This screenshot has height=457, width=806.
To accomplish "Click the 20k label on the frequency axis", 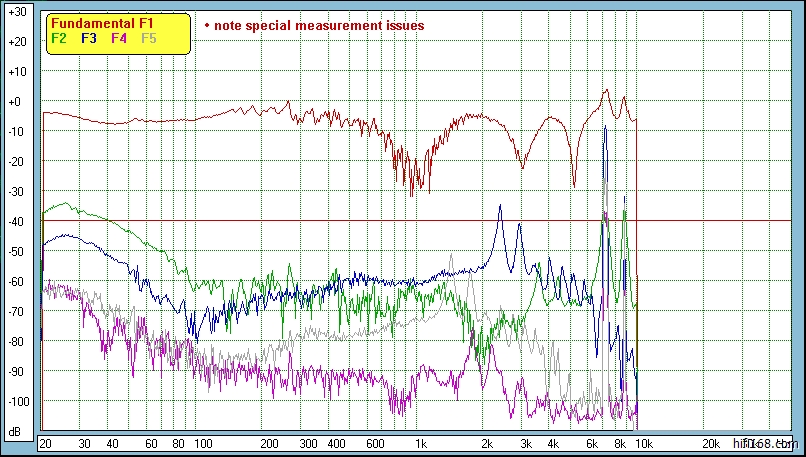I will [710, 443].
